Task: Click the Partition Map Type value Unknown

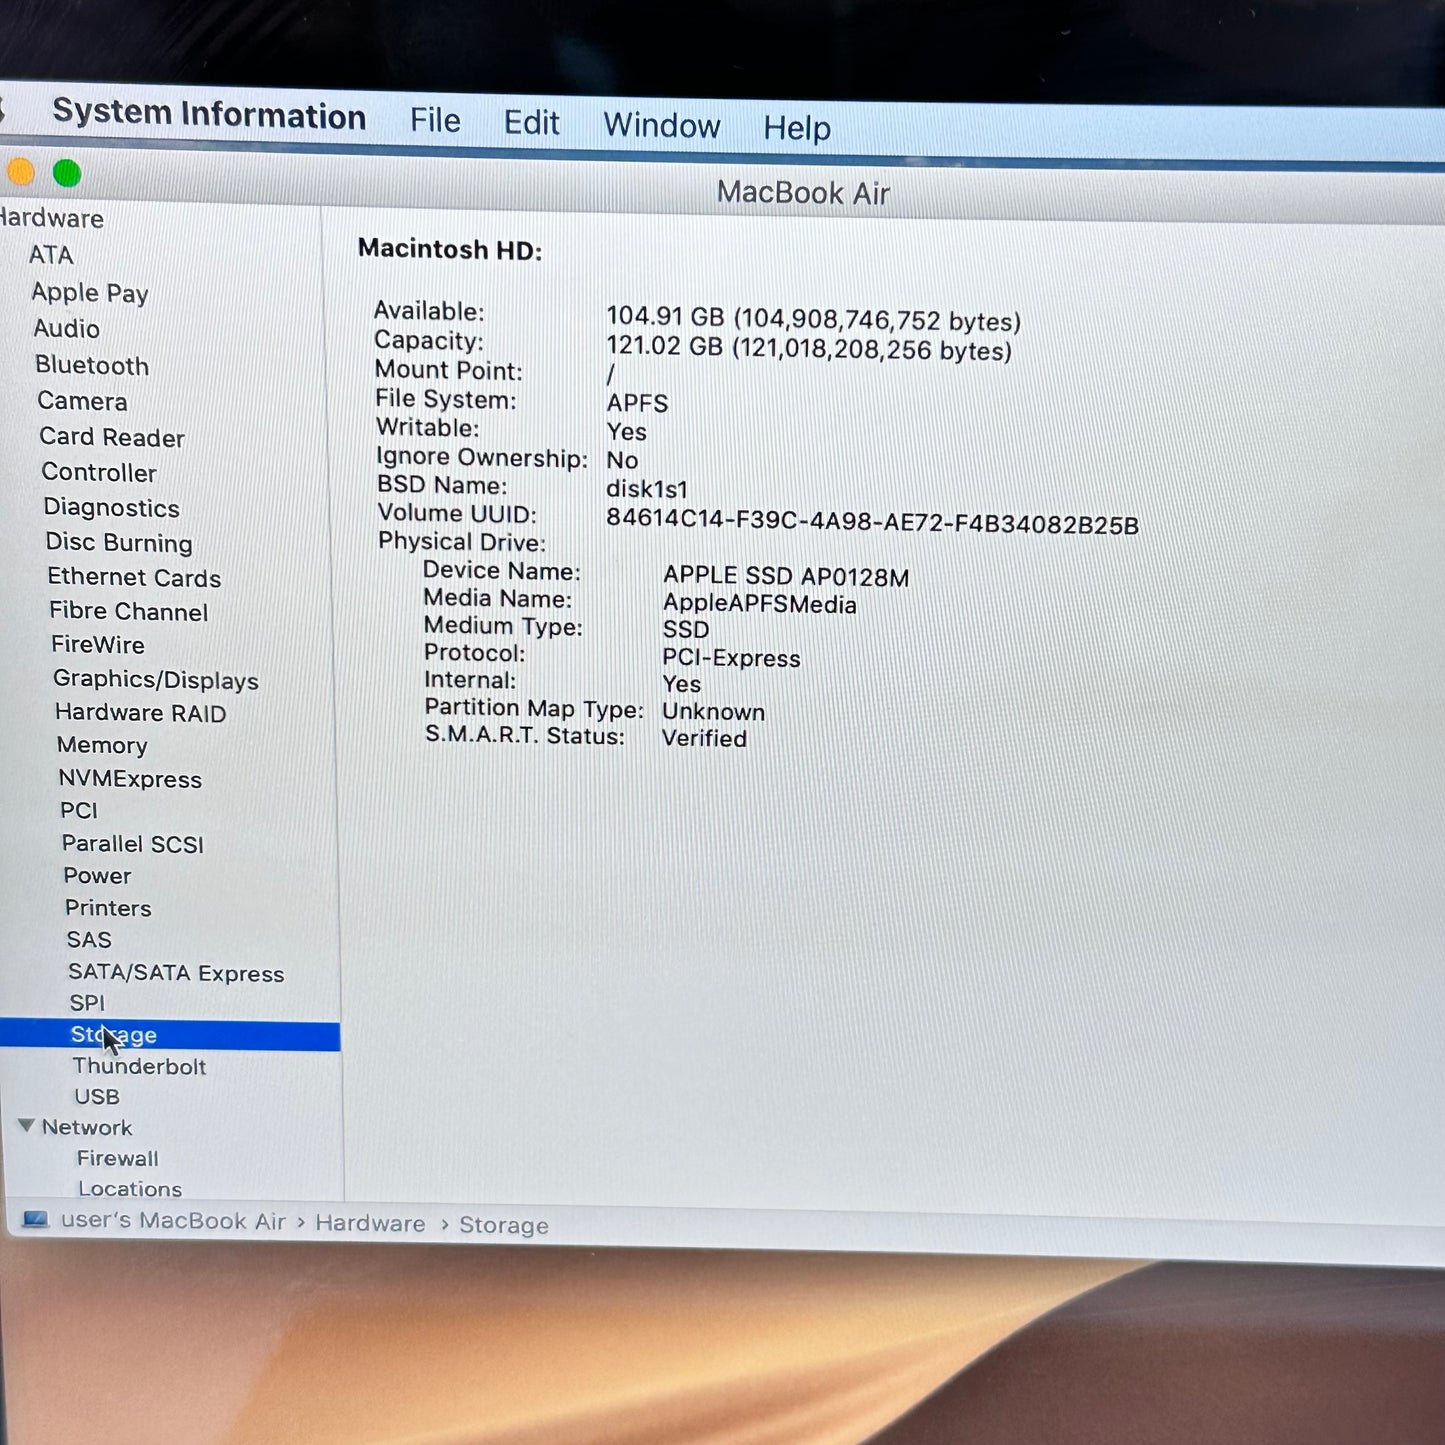Action: tap(713, 711)
